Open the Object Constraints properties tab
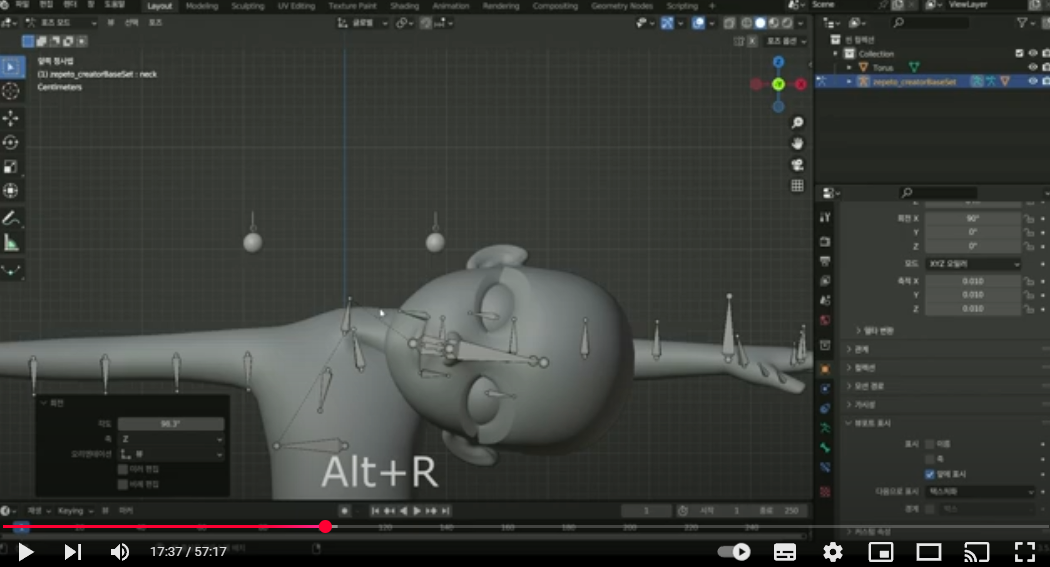This screenshot has width=1050, height=567. click(x=825, y=408)
